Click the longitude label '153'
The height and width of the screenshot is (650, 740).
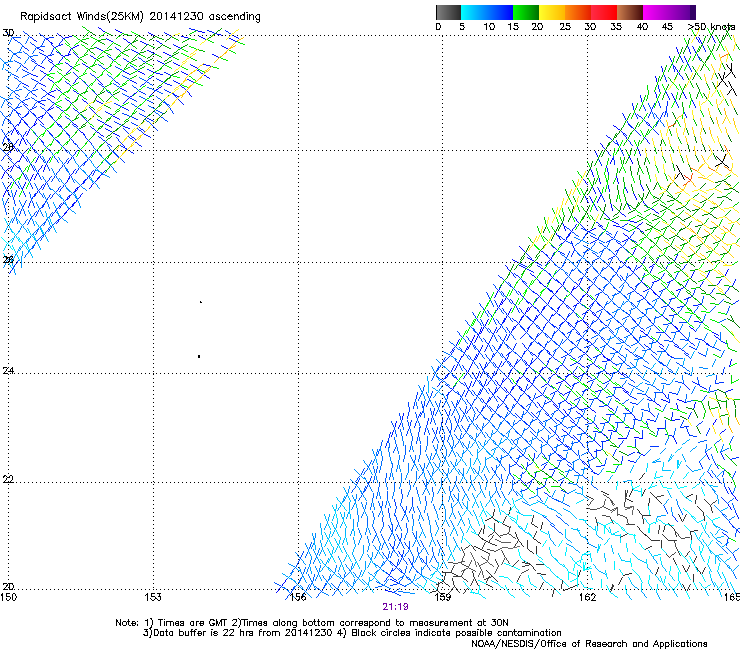point(153,597)
